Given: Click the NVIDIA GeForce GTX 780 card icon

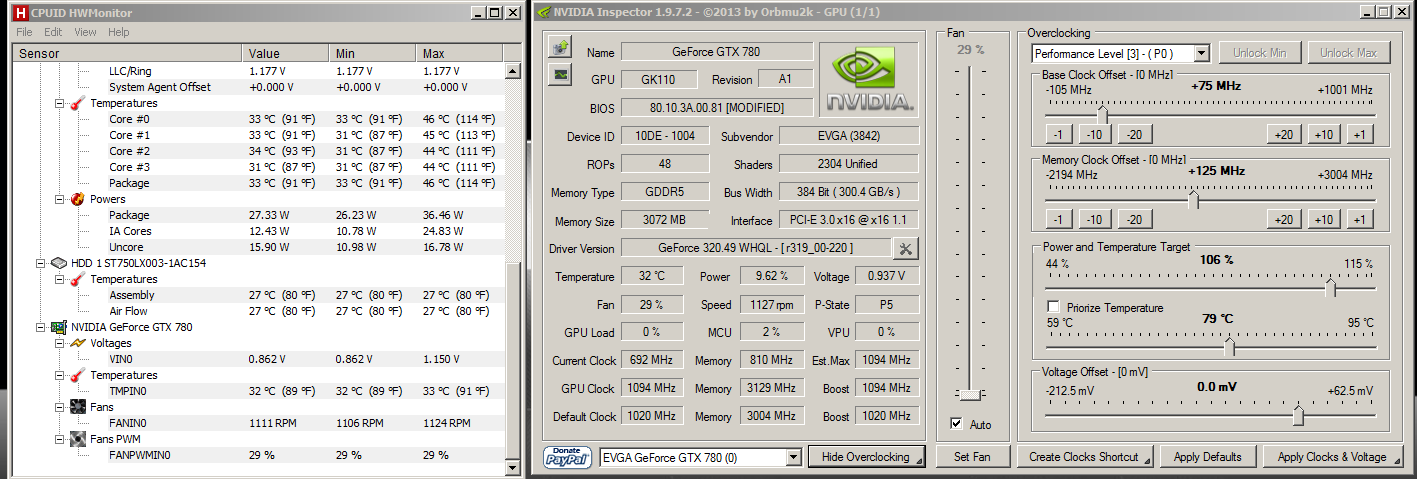Looking at the screenshot, I should click(x=59, y=327).
